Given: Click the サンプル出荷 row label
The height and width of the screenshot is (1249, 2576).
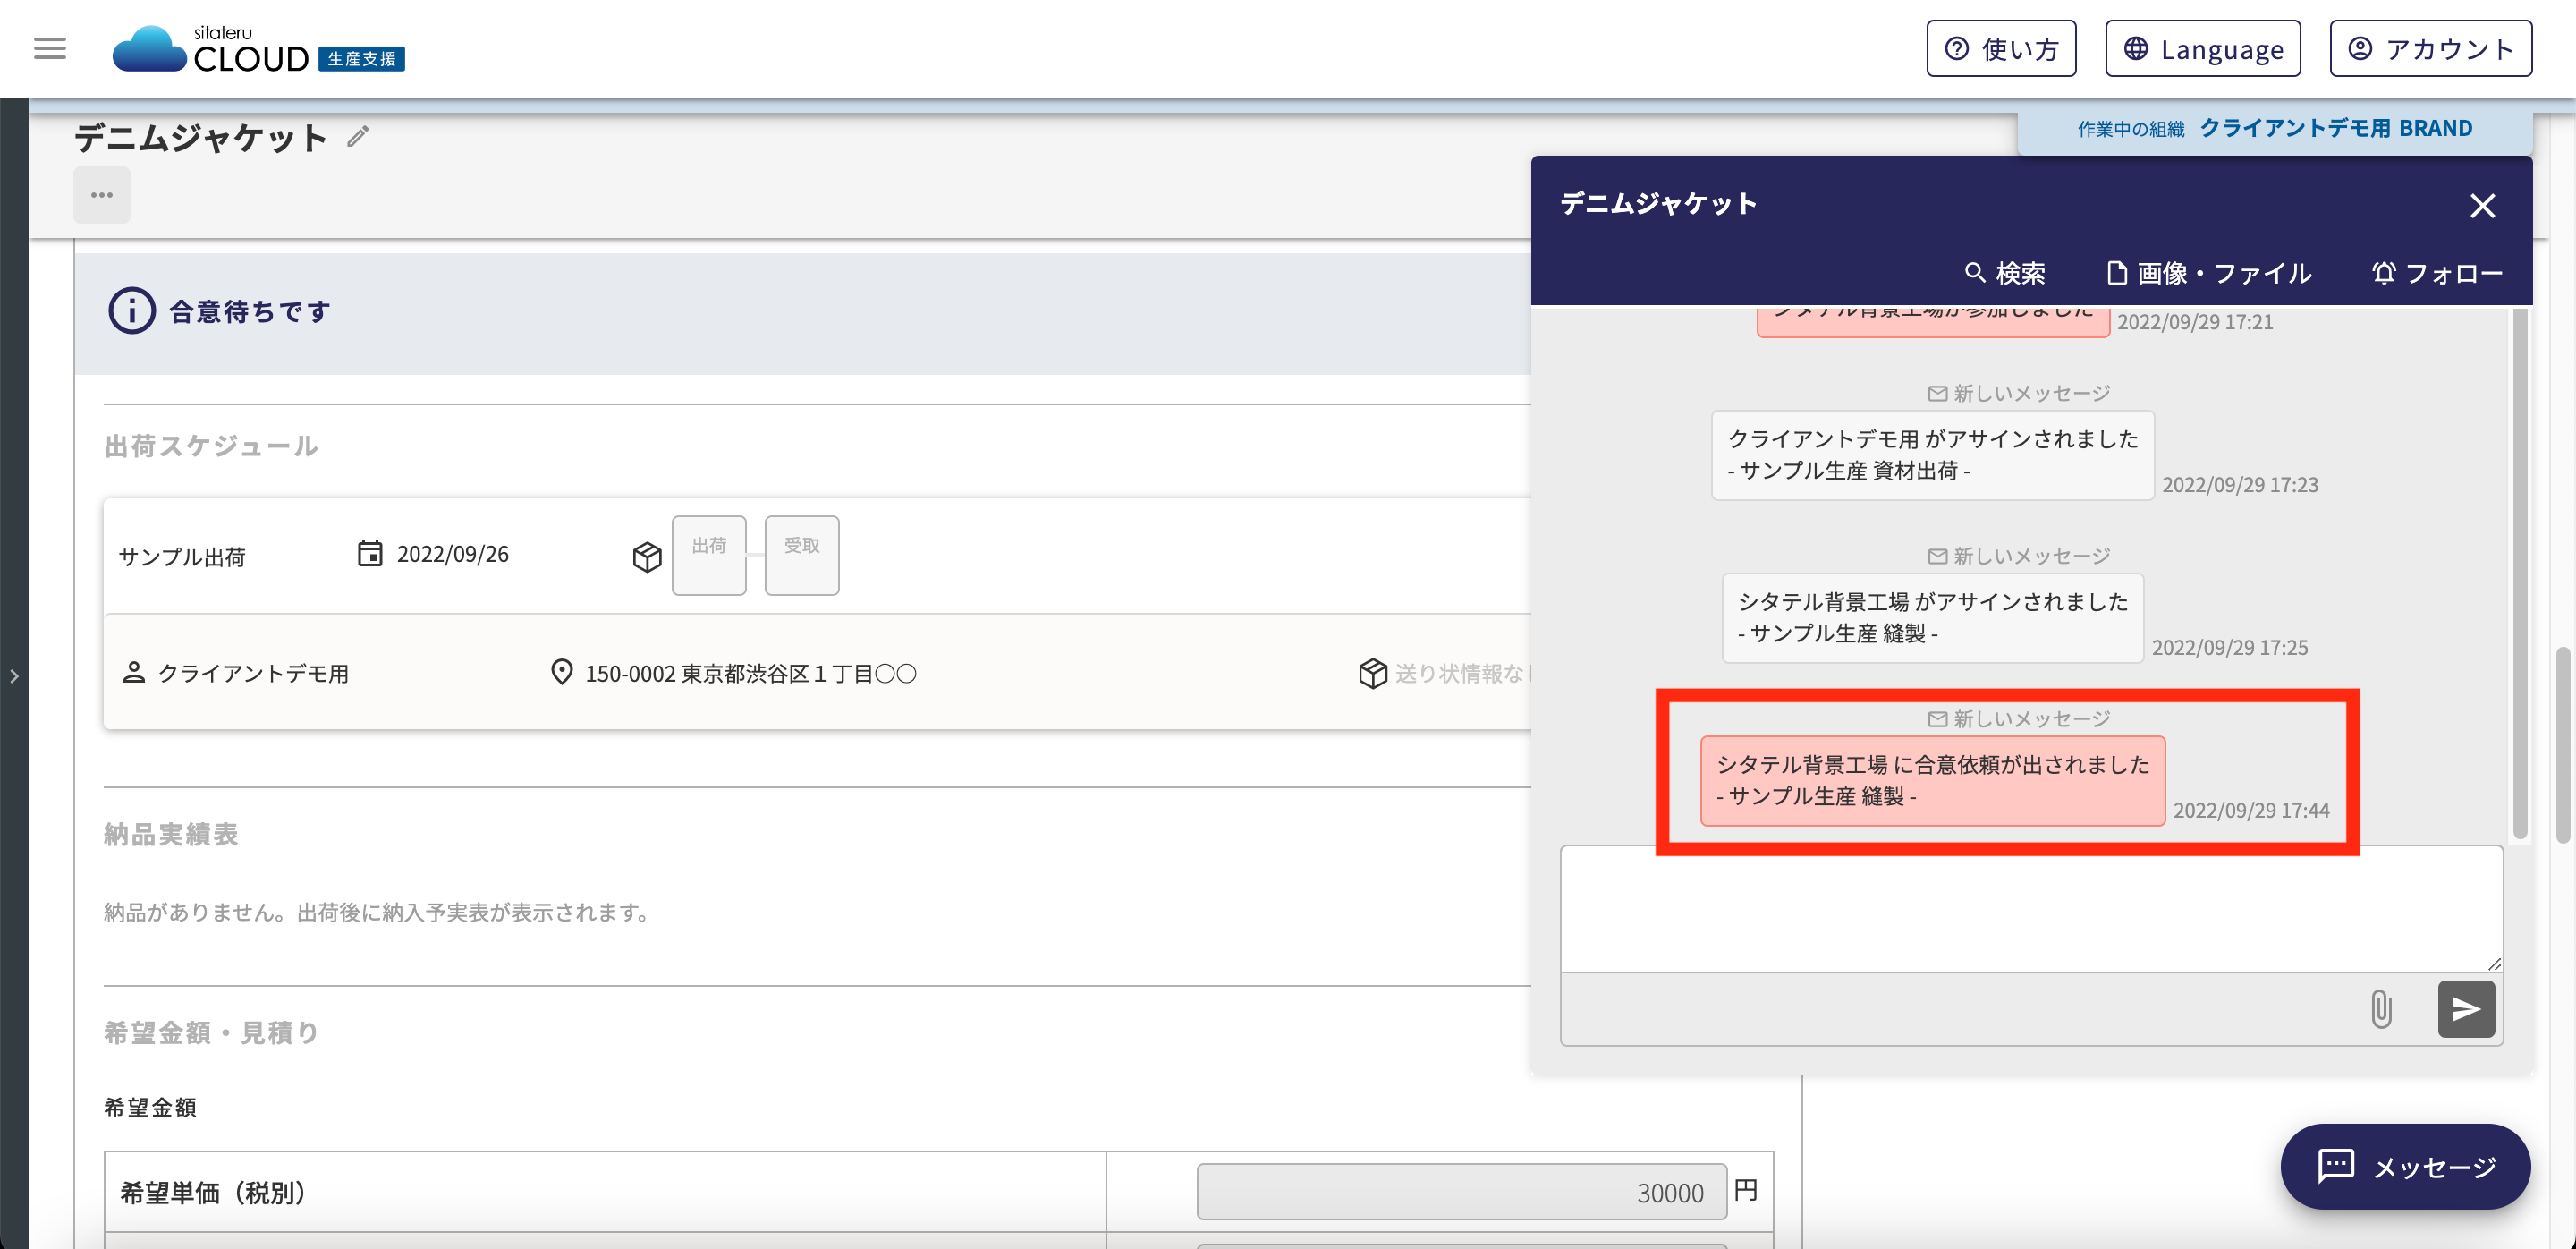Looking at the screenshot, I should (x=182, y=556).
